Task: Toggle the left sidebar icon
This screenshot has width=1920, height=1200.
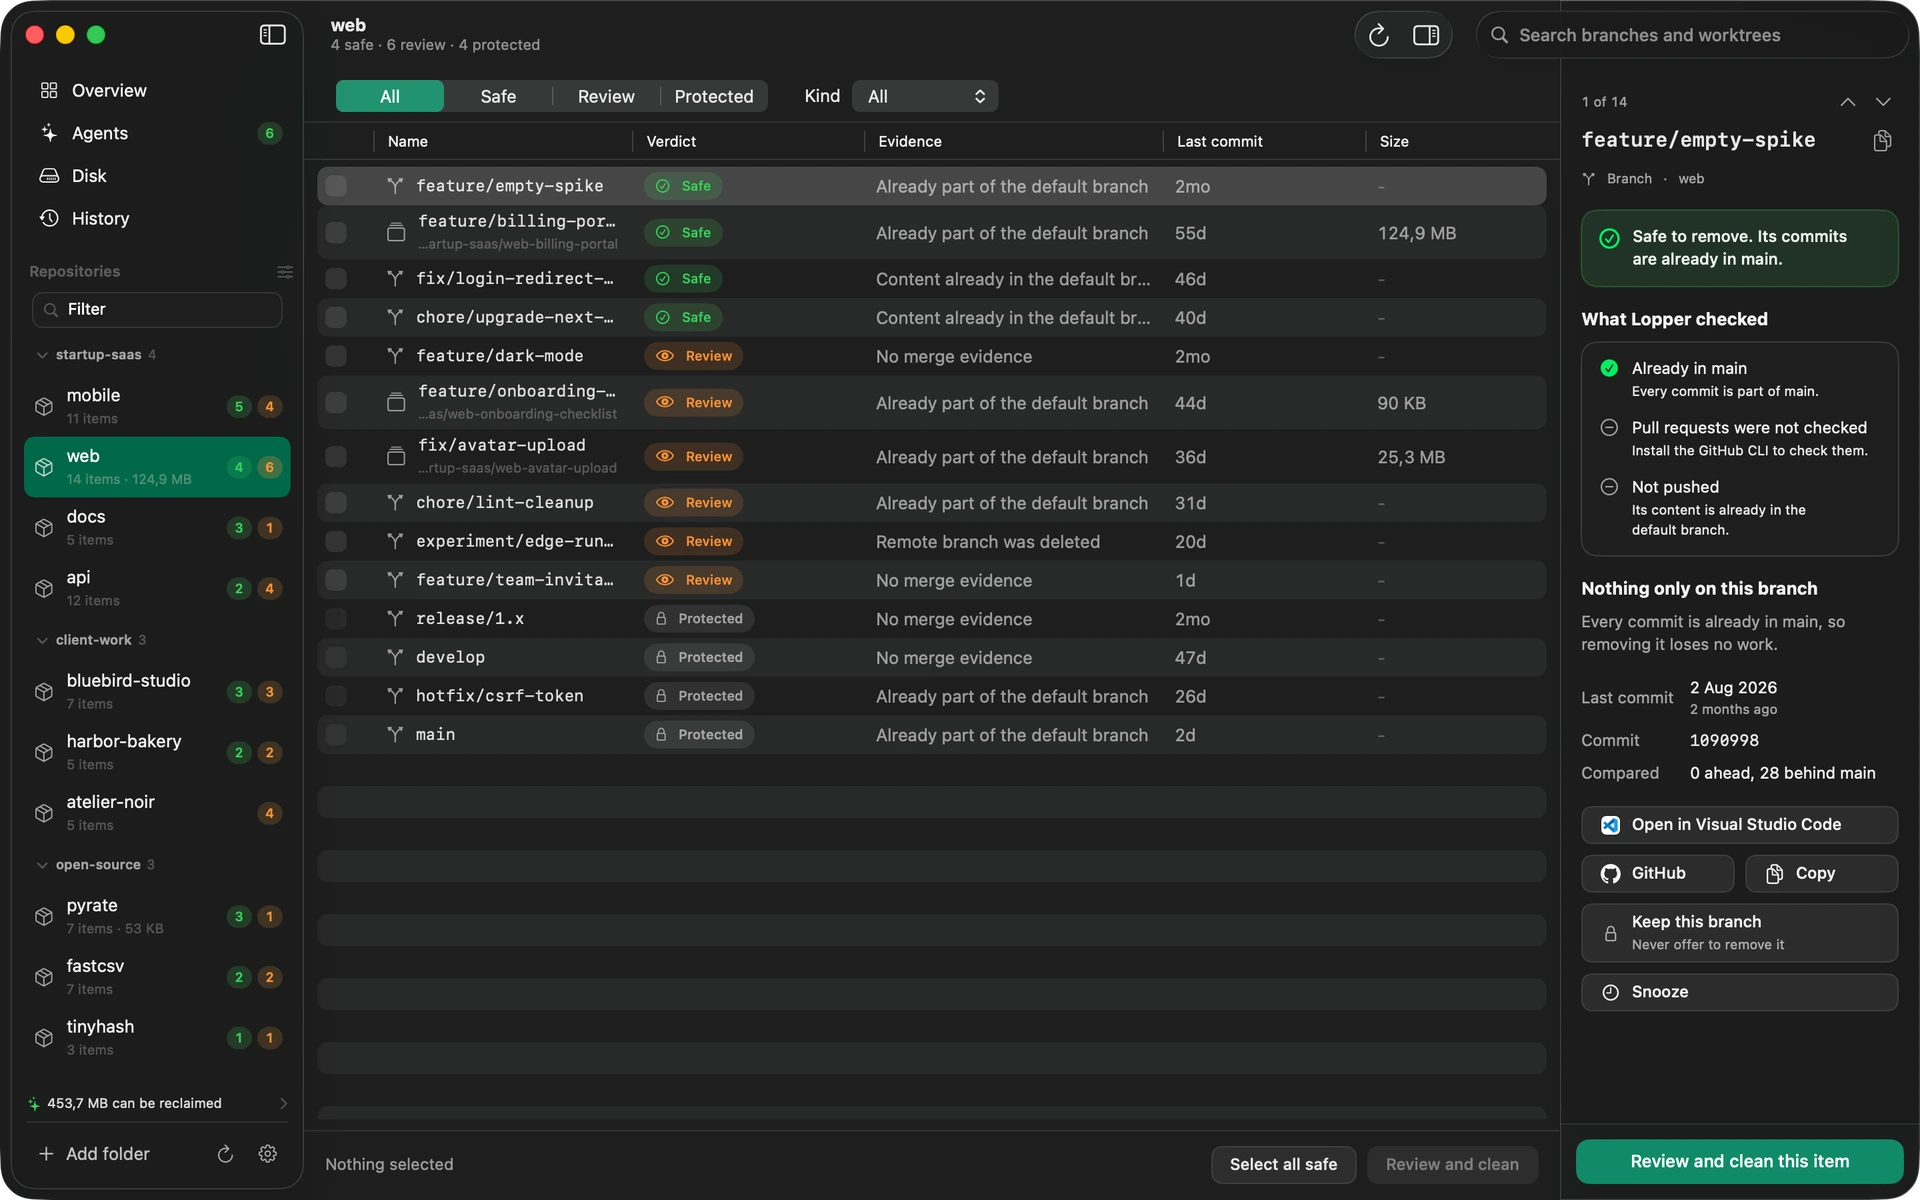Action: [x=272, y=35]
